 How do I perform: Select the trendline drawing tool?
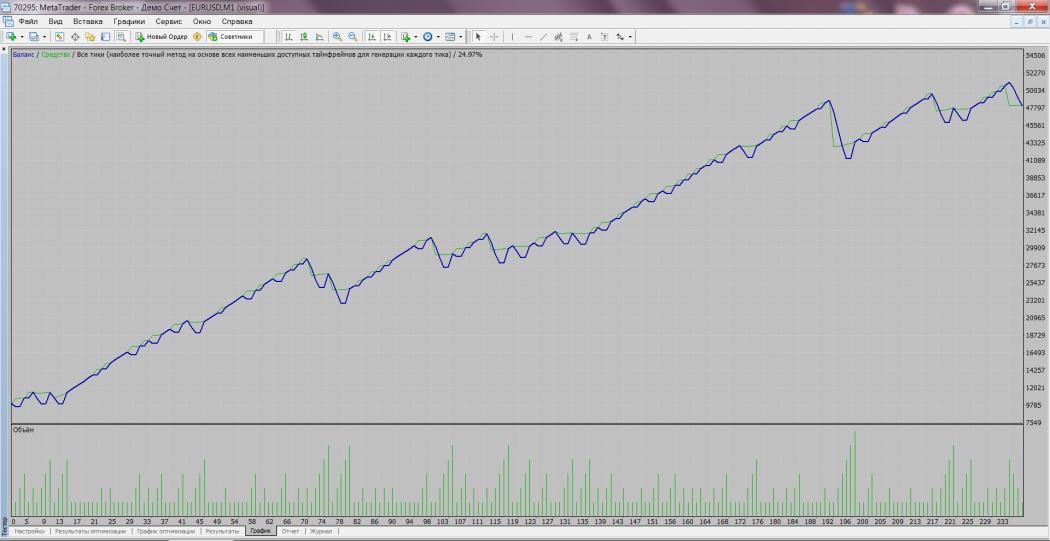[x=544, y=36]
